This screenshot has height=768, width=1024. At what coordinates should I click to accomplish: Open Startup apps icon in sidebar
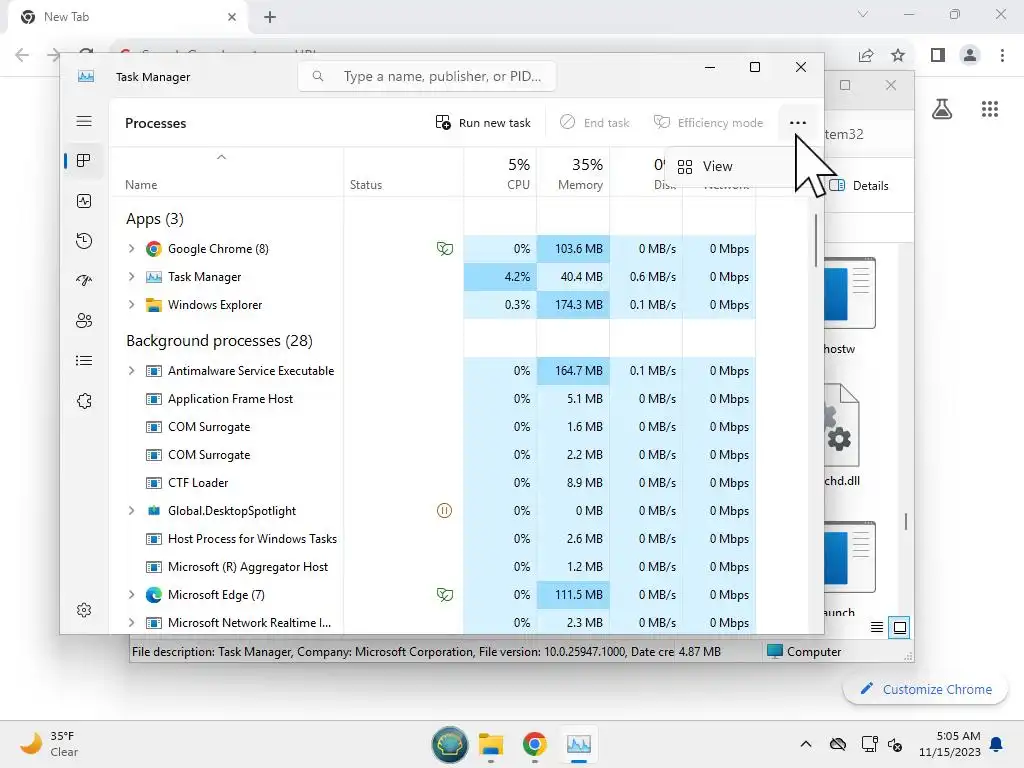(x=84, y=281)
